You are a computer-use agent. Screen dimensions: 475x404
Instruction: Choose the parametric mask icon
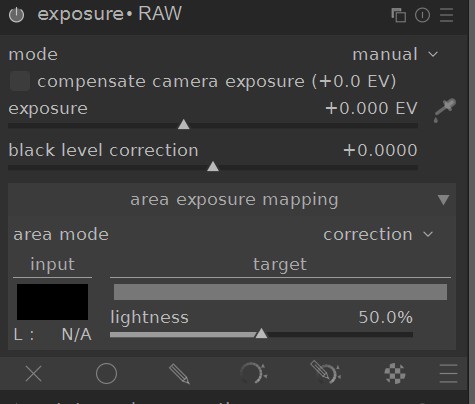tap(253, 373)
